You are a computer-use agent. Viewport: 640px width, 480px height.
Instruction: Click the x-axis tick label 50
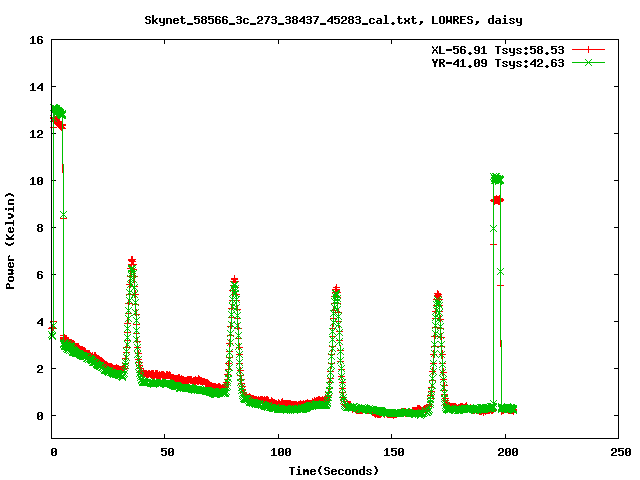(x=167, y=452)
